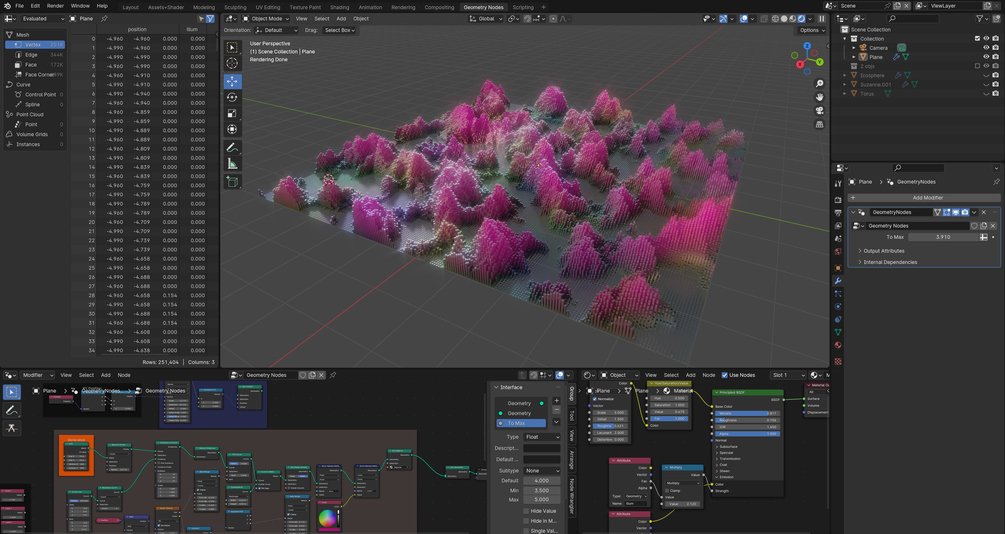
Task: Hide the Camera using its eye icon
Action: [x=986, y=47]
